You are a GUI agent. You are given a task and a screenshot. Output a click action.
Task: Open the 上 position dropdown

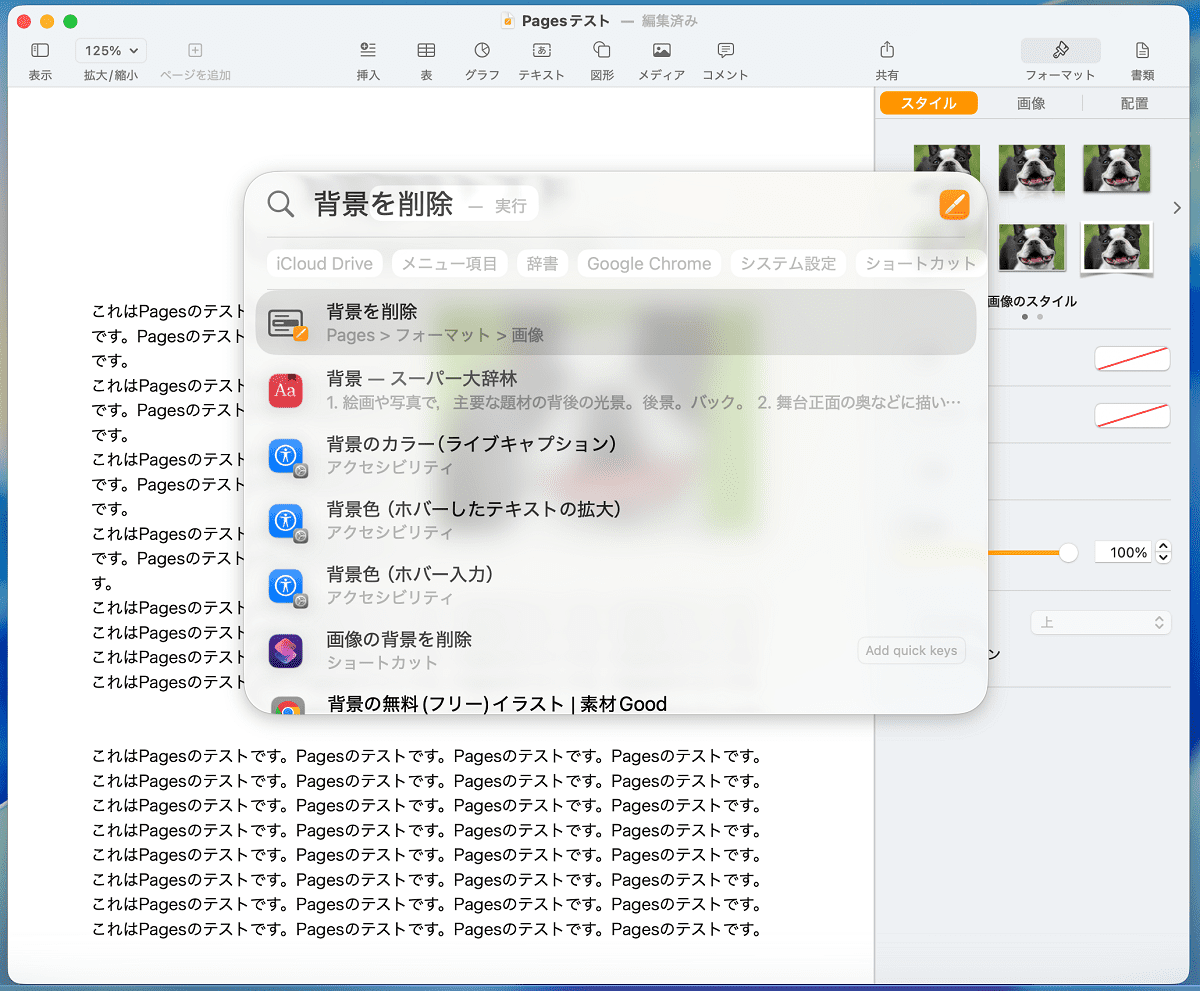point(1100,622)
